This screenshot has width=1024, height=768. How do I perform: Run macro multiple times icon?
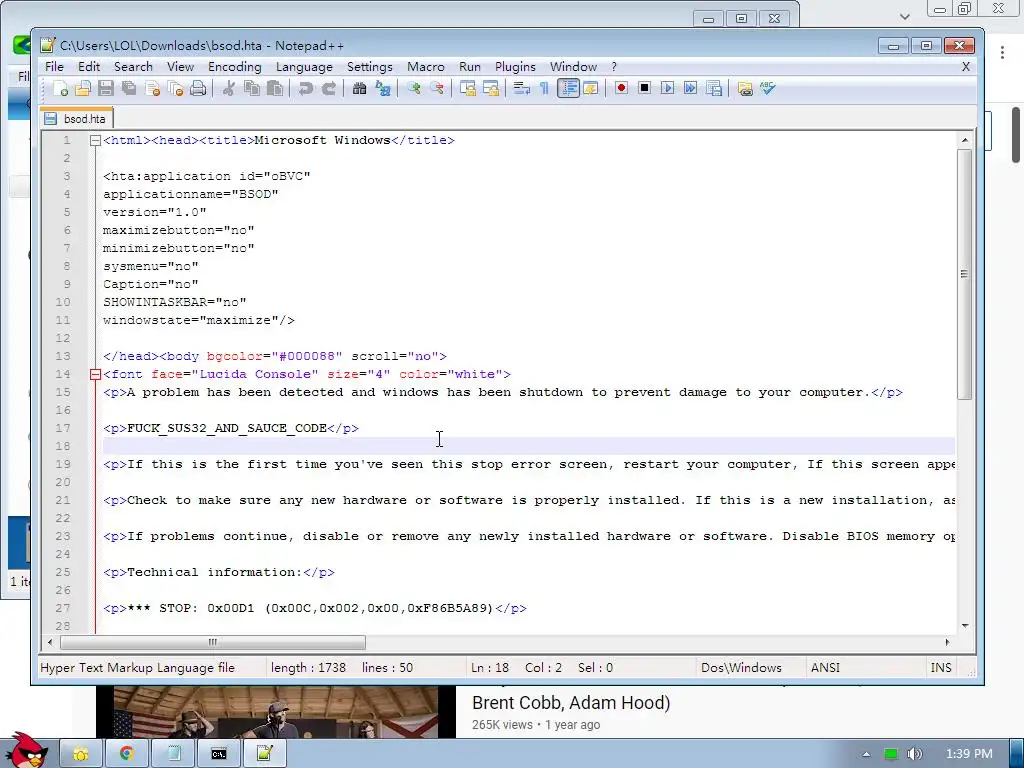click(x=690, y=88)
